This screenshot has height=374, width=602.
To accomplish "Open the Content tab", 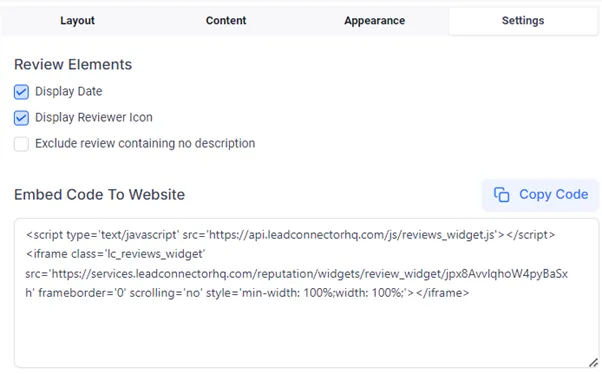I will pos(226,21).
